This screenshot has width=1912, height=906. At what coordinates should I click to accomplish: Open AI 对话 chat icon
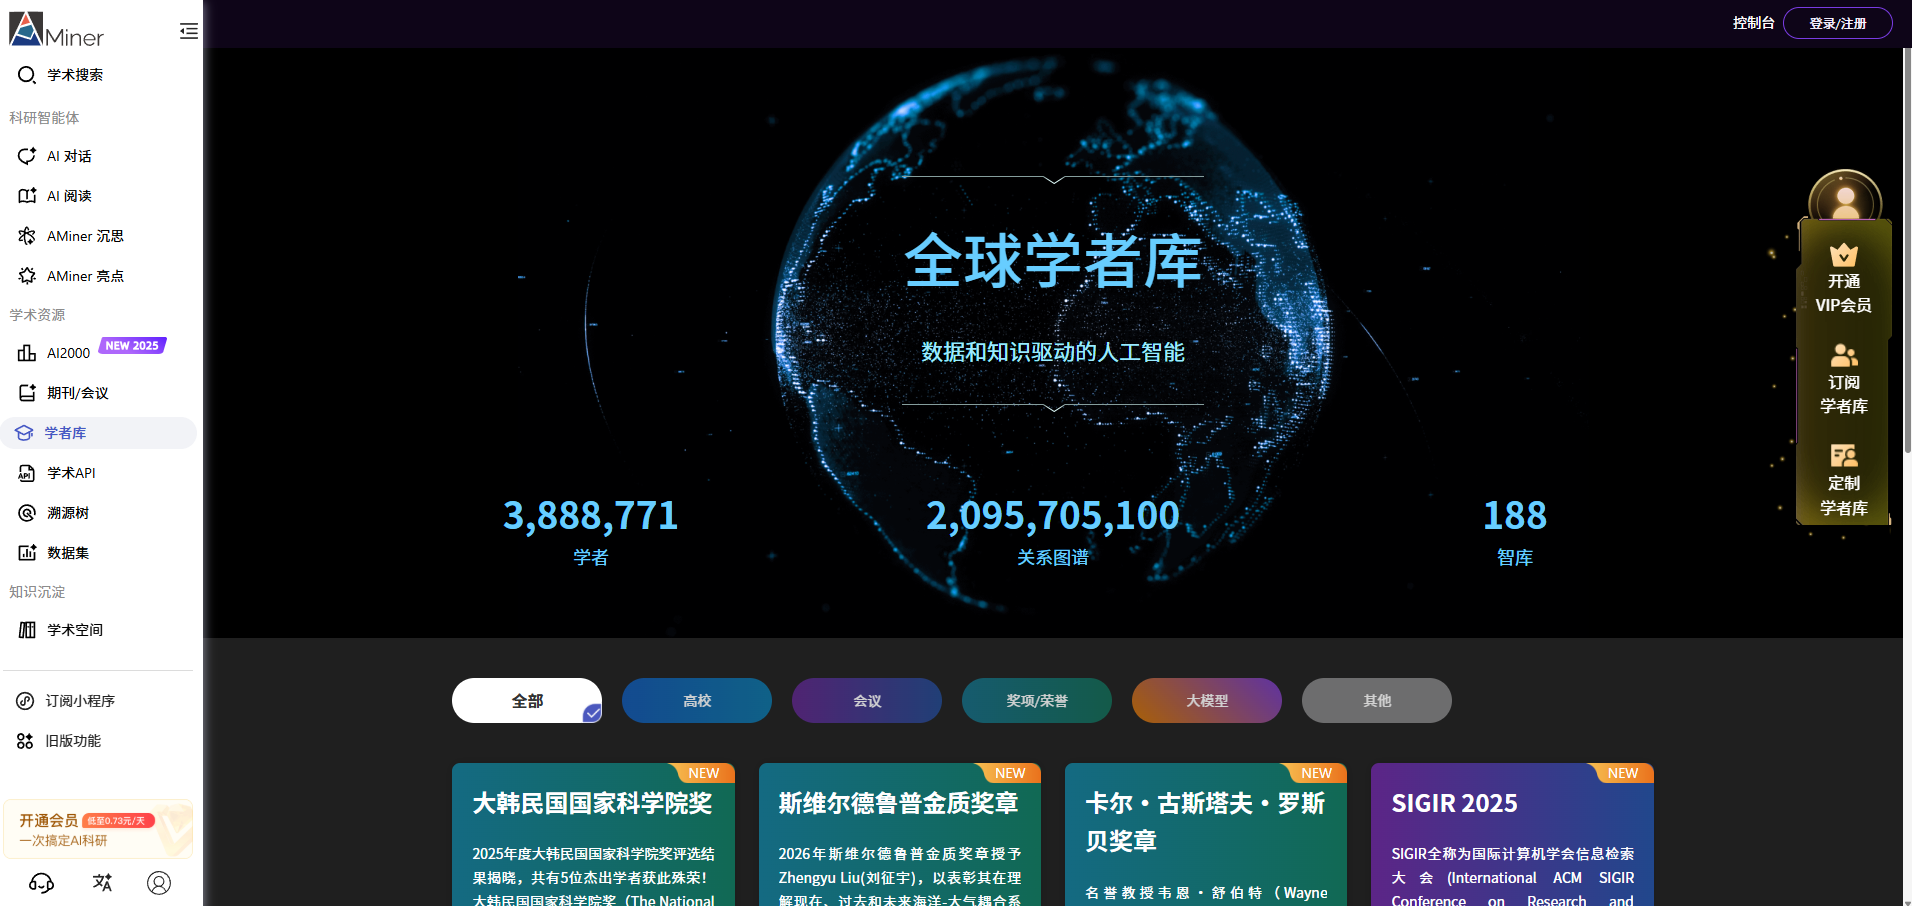[x=27, y=156]
